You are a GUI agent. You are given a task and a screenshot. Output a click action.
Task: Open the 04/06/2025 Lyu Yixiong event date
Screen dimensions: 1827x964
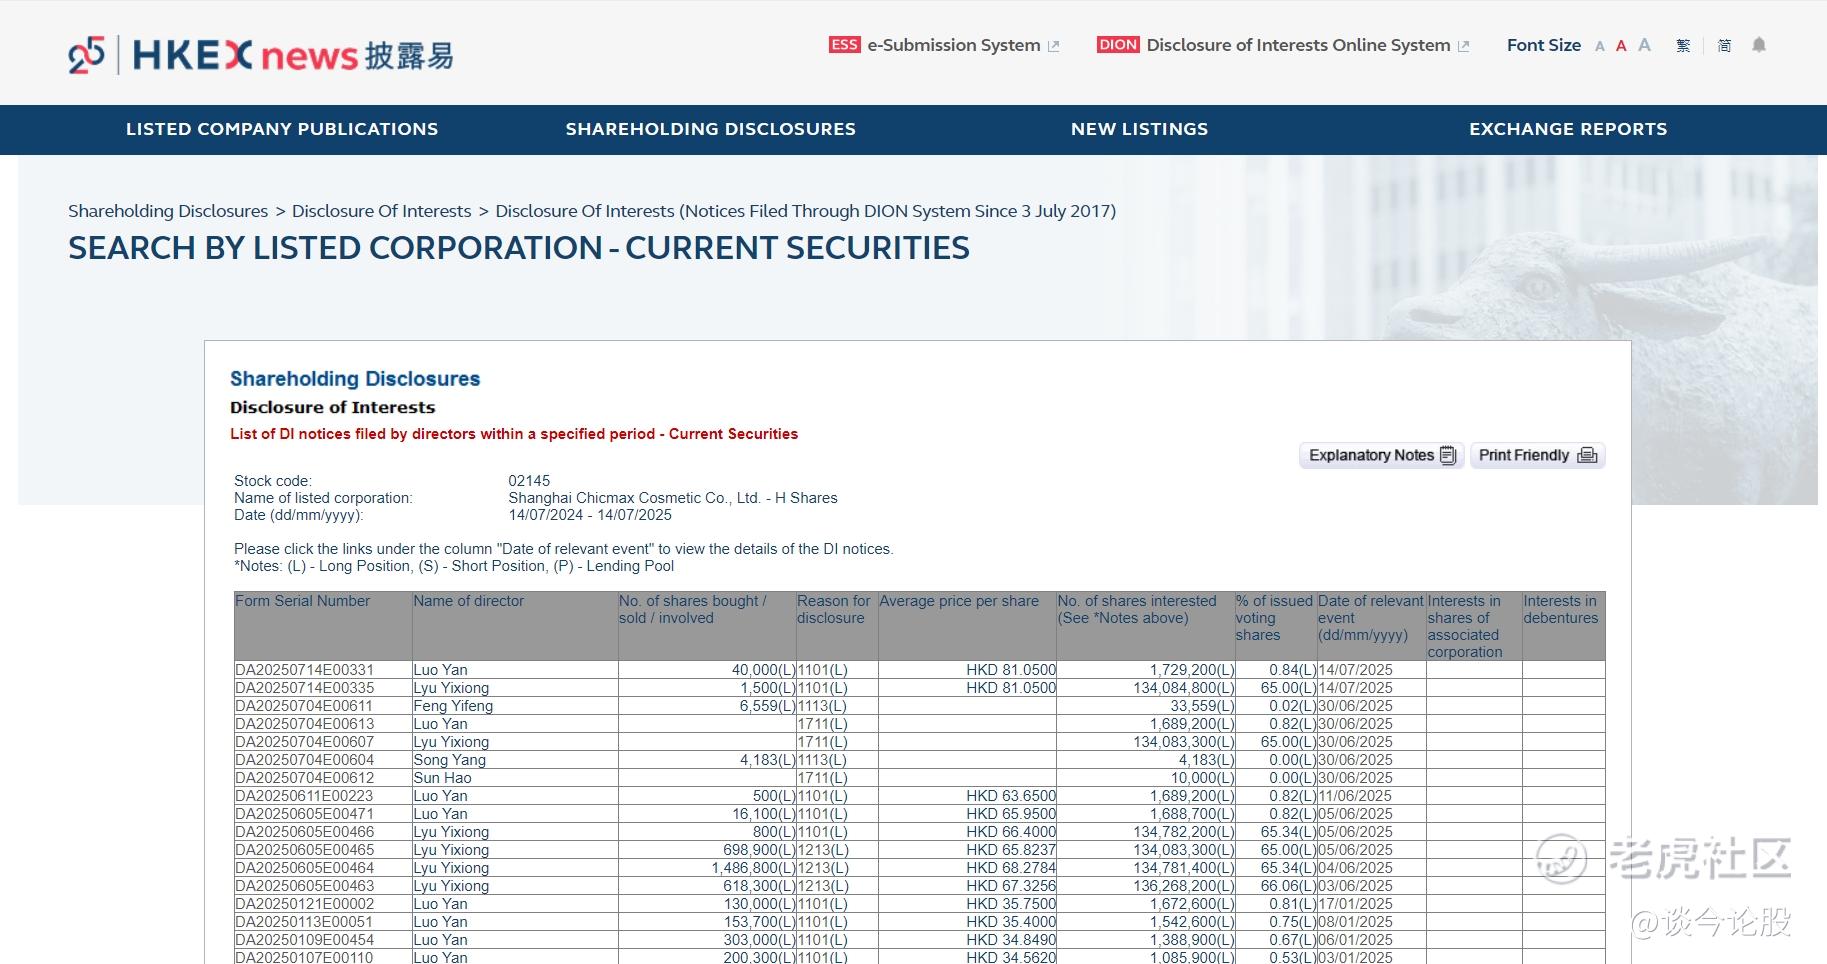1355,868
